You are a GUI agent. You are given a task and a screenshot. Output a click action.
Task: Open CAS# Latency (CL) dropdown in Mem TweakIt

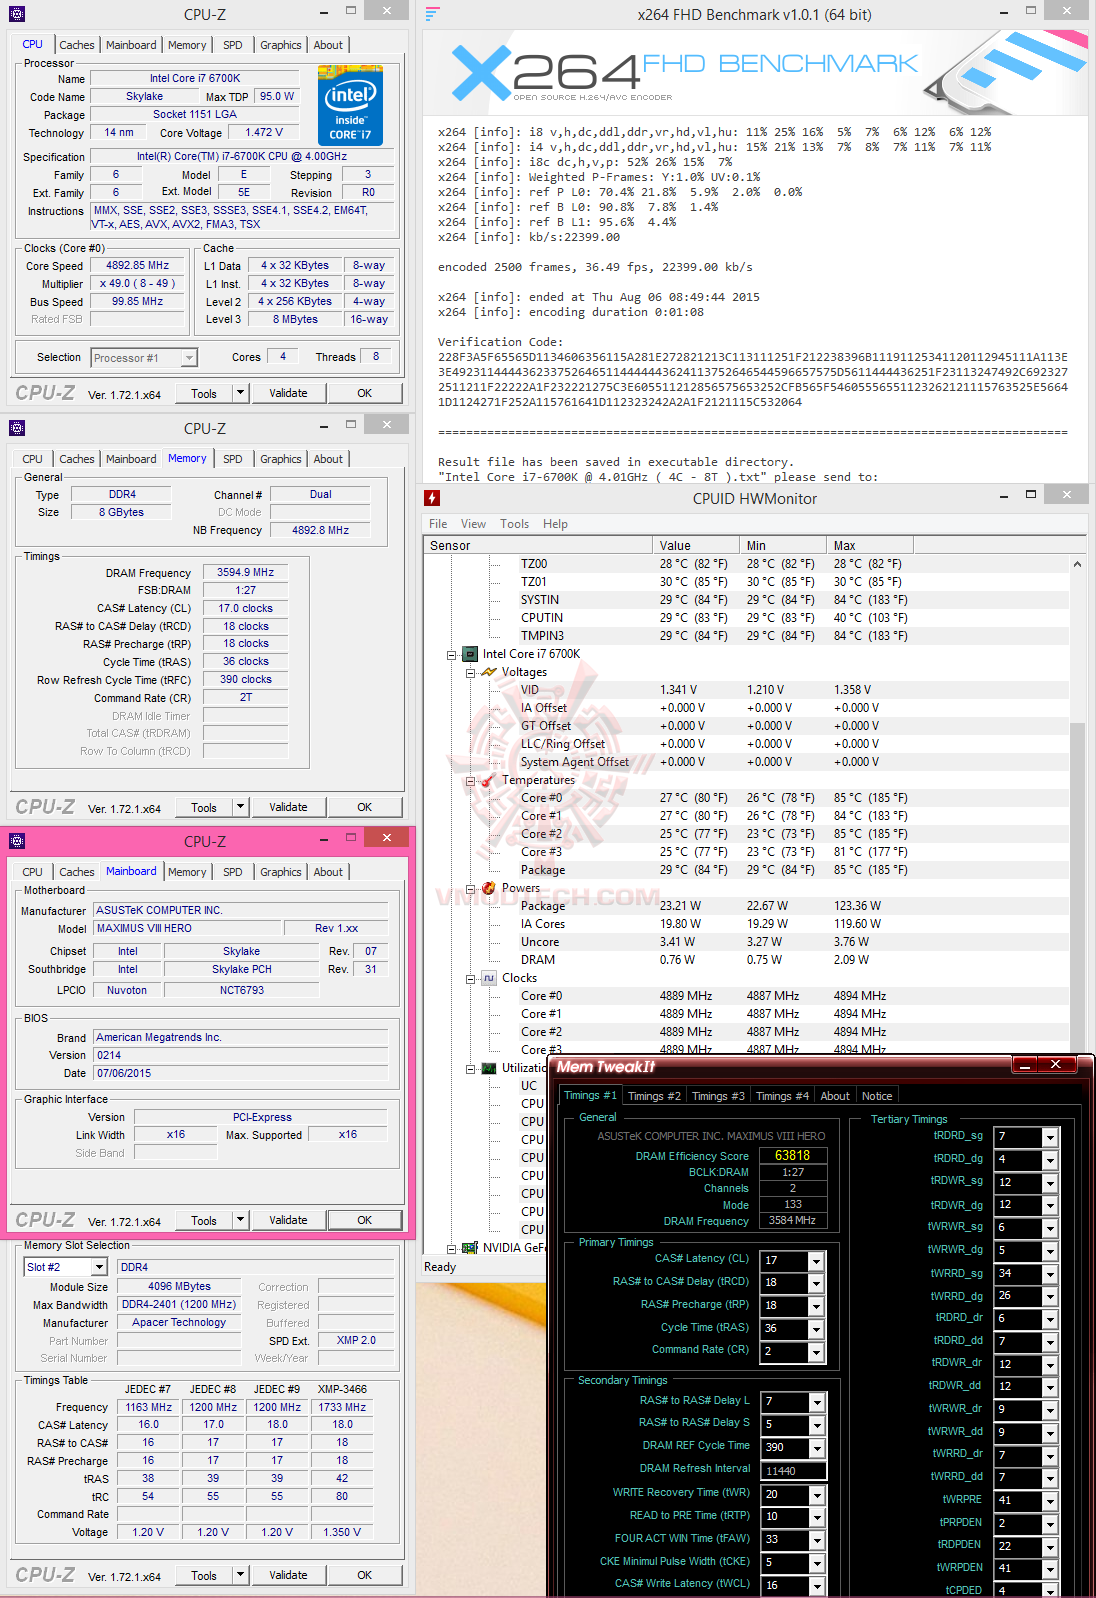point(816,1260)
